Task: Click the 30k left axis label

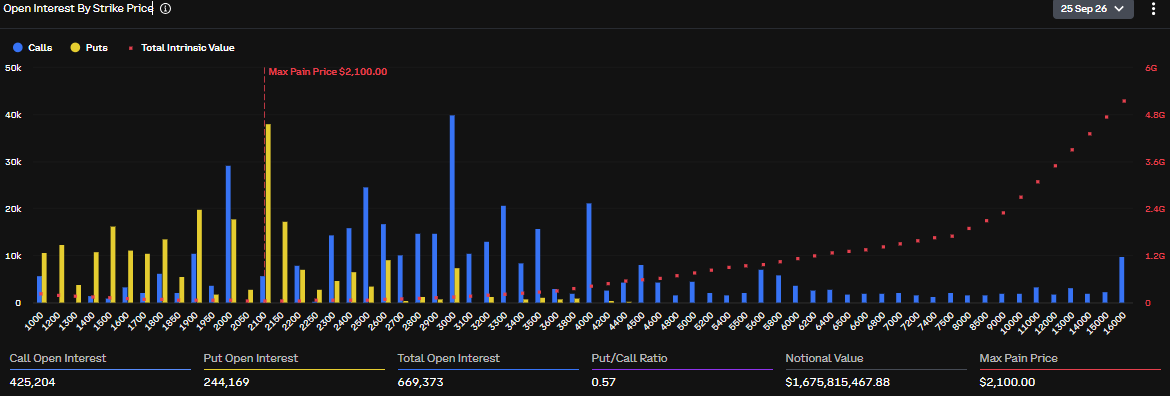Action: click(x=13, y=162)
